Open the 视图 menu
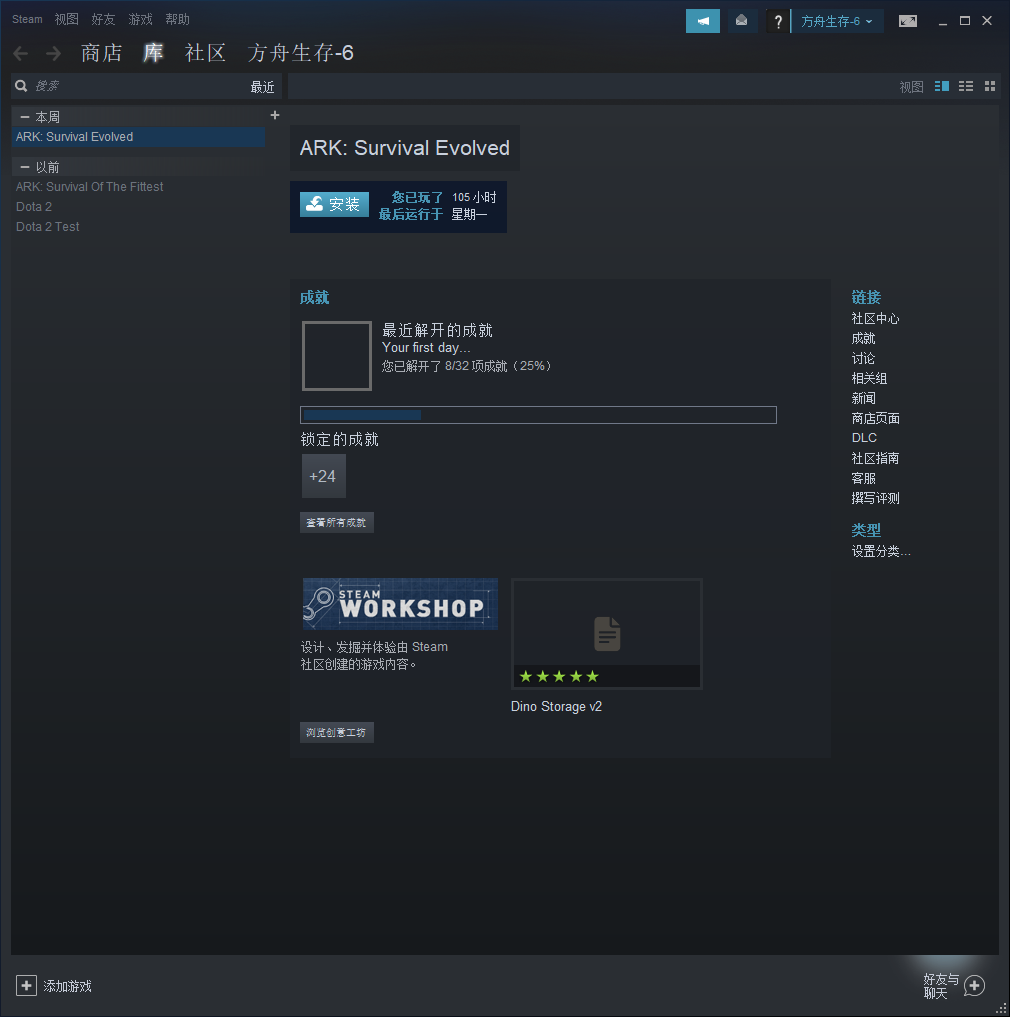Image resolution: width=1010 pixels, height=1017 pixels. tap(66, 19)
